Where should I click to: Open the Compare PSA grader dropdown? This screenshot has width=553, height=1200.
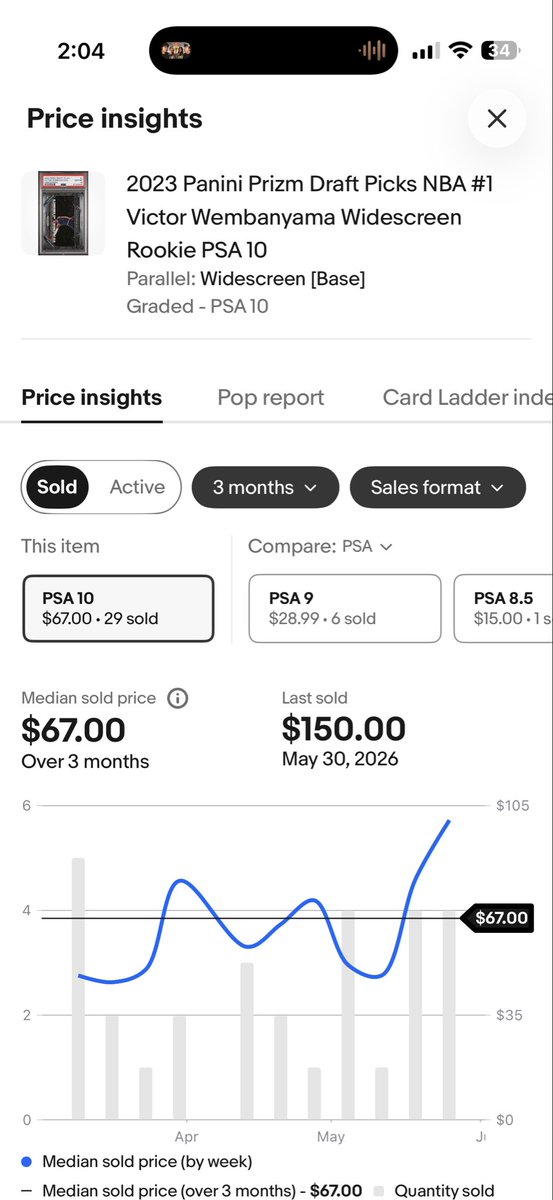[x=320, y=546]
